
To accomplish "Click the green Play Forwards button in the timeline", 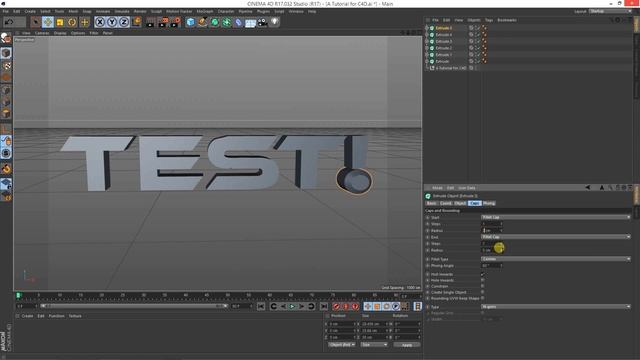I will point(292,307).
